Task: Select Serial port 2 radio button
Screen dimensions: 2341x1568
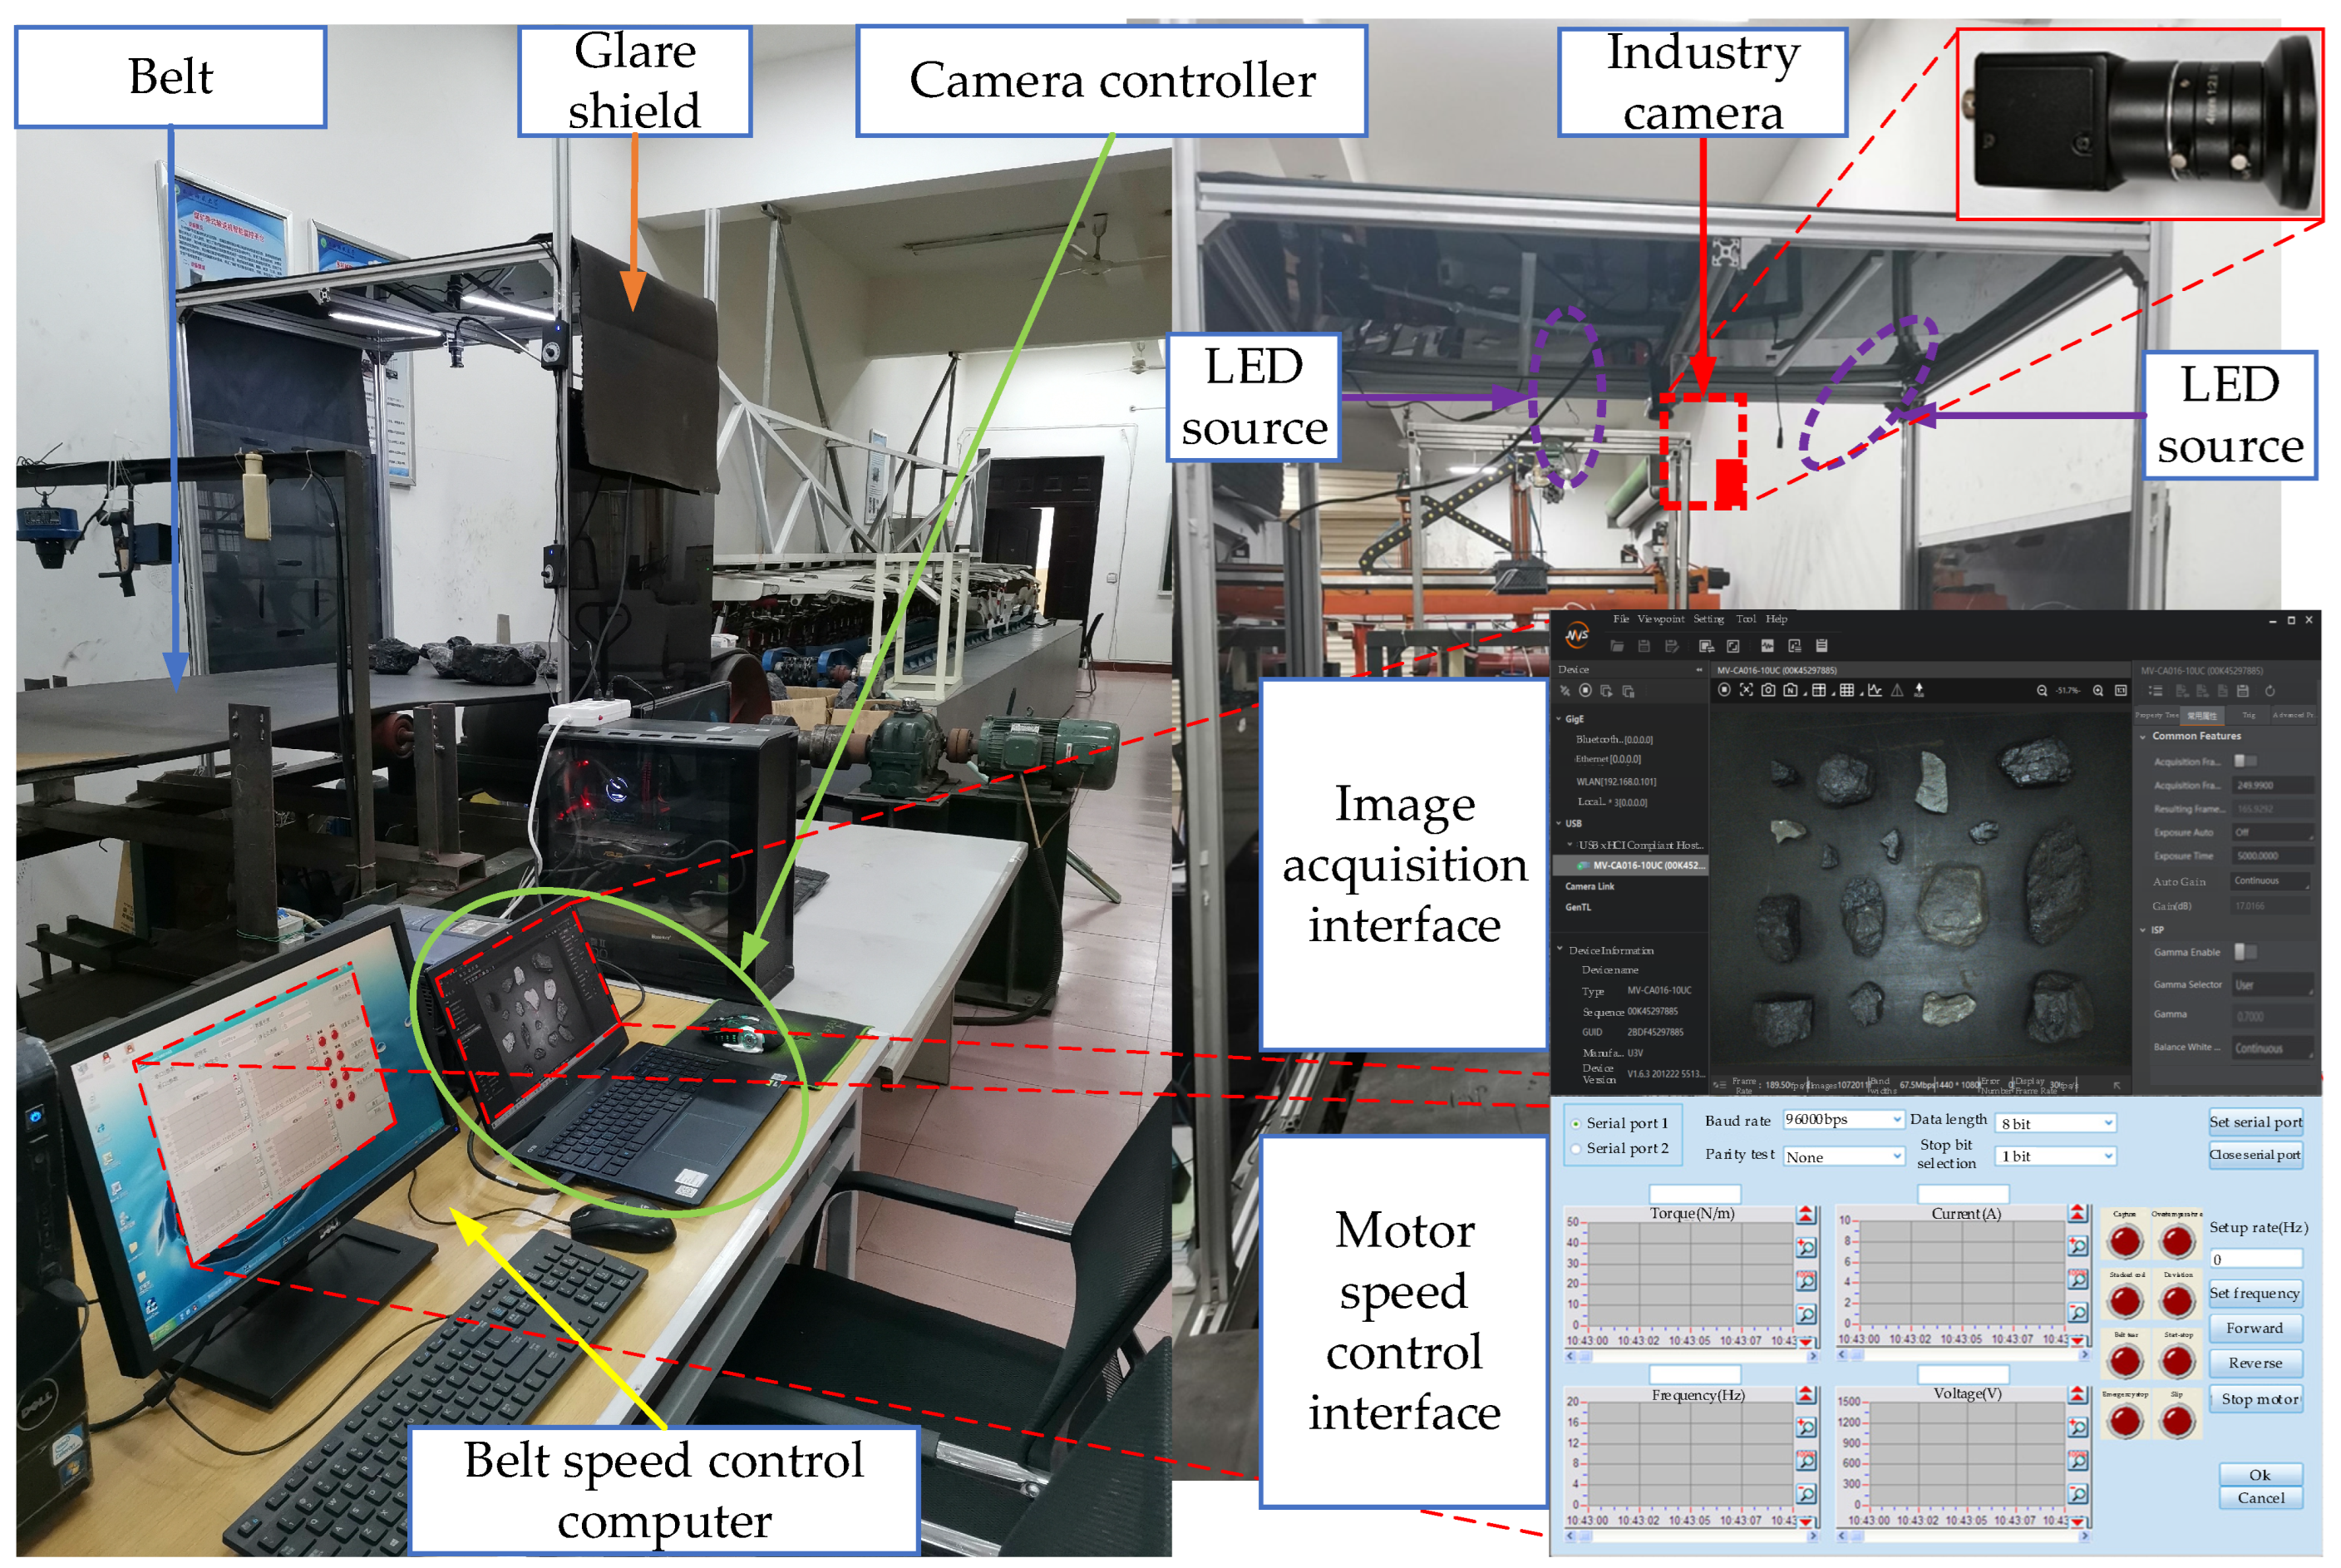Action: tap(1577, 1149)
